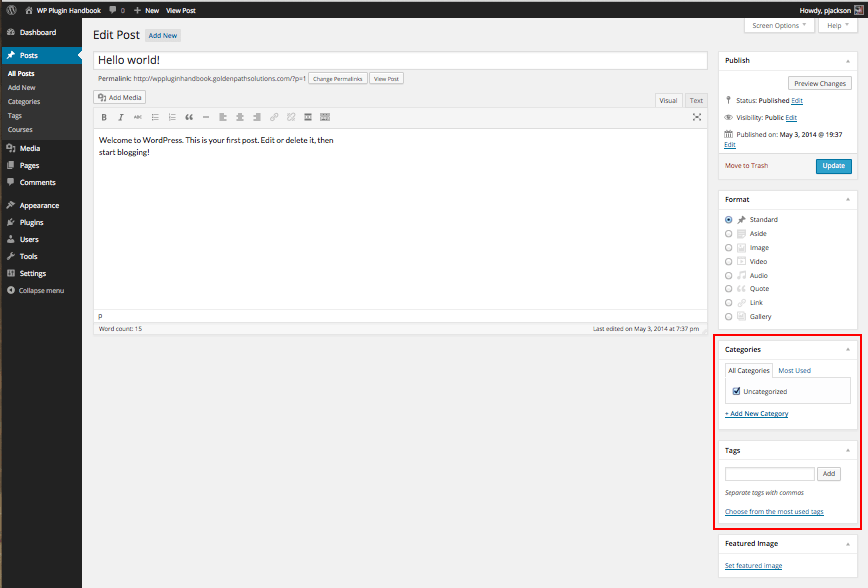This screenshot has height=588, width=868.
Task: Insert a bulleted list
Action: [x=155, y=117]
